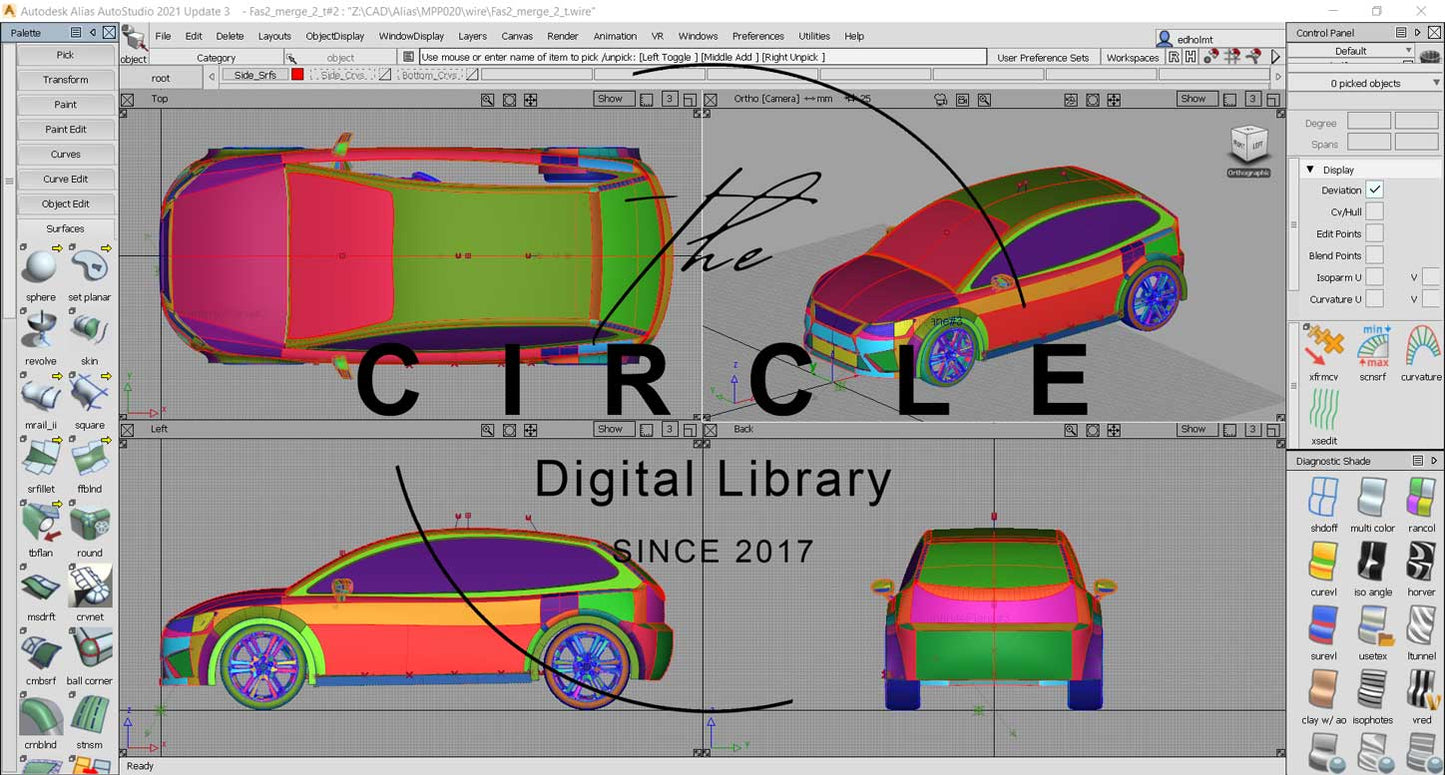The image size is (1445, 775).
Task: Click the User Preference Sets button
Action: 1042,58
